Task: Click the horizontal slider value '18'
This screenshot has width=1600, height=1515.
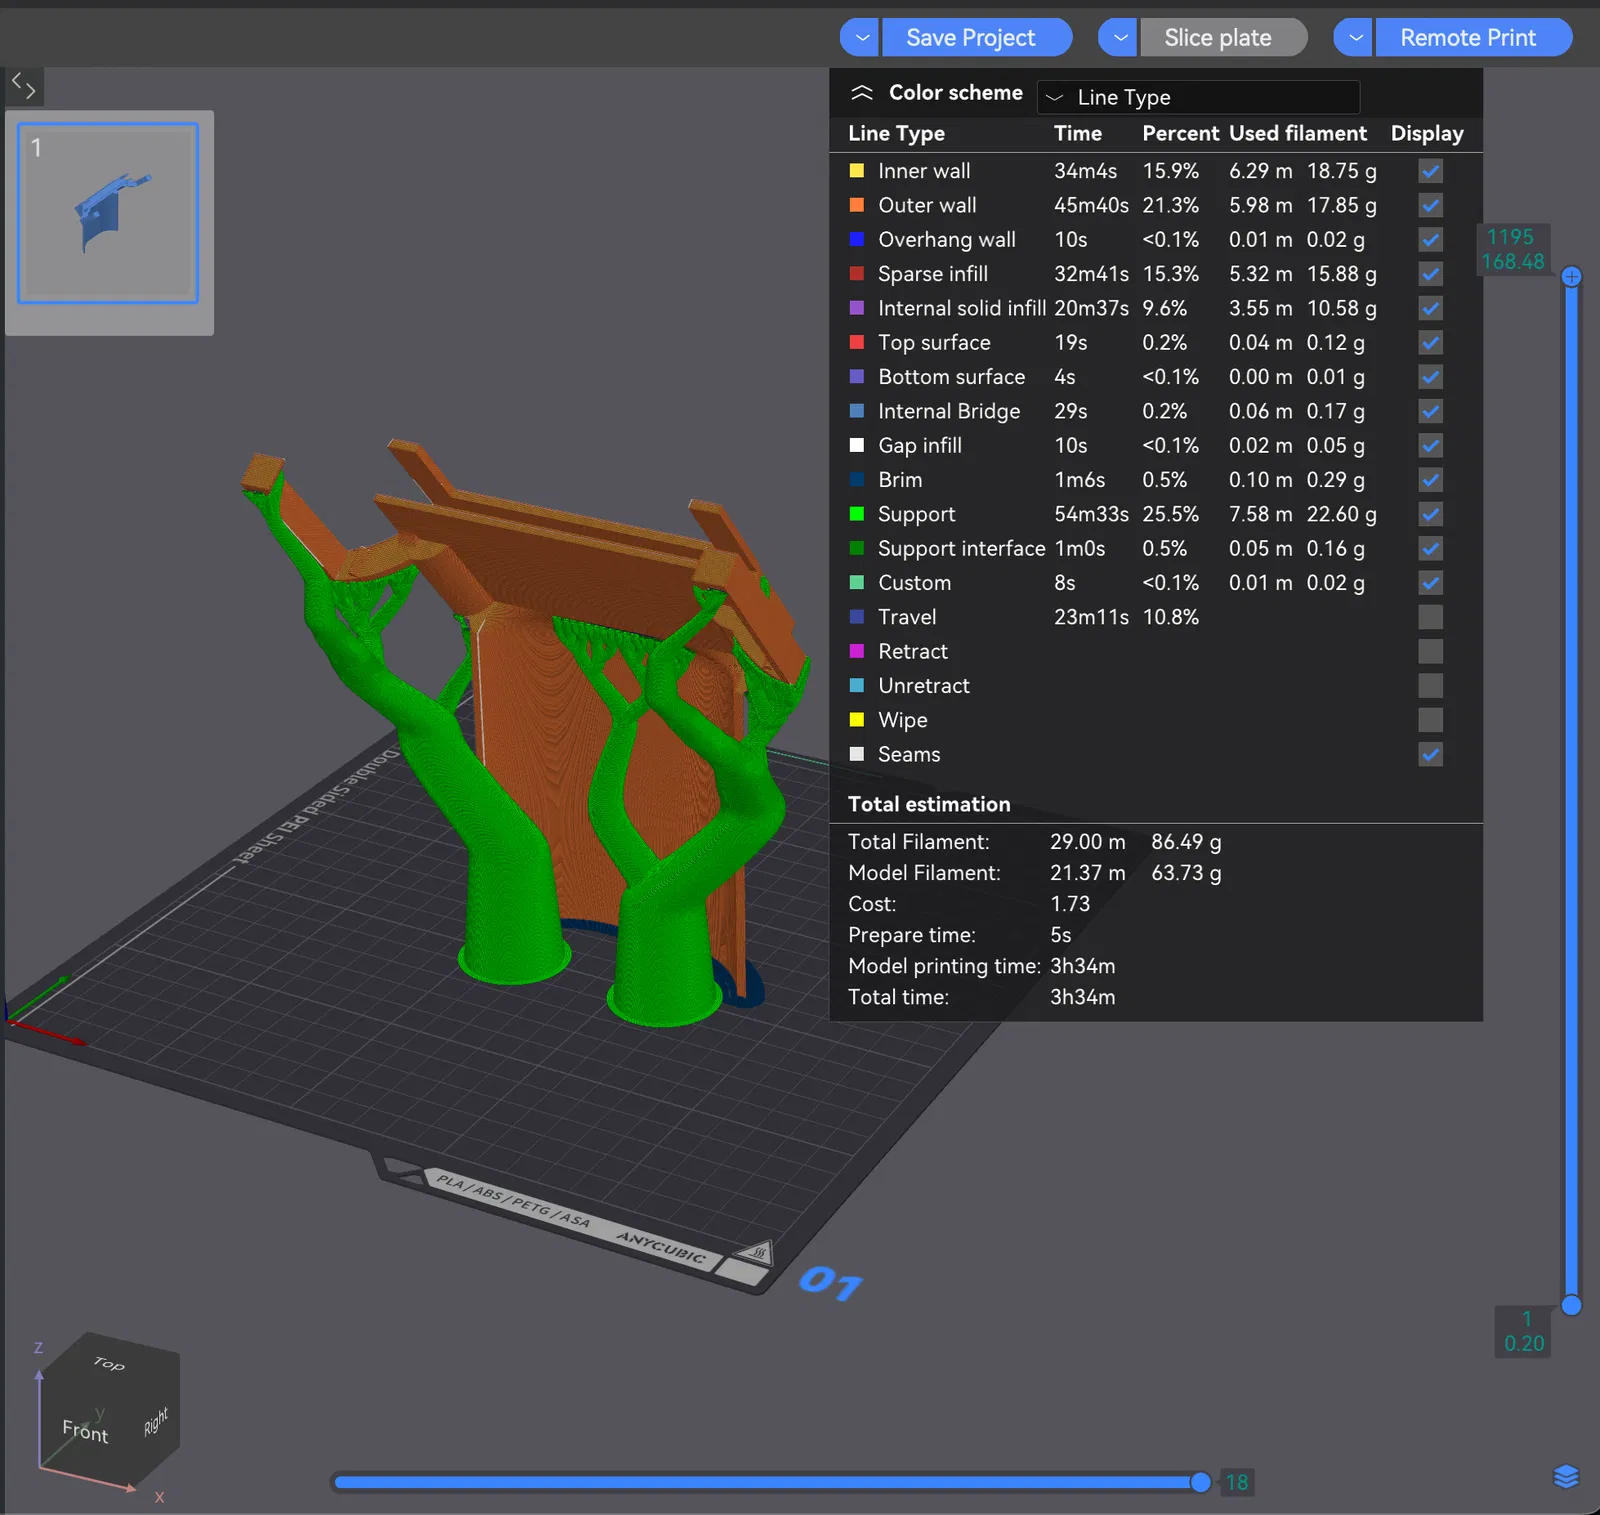Action: 1237,1482
